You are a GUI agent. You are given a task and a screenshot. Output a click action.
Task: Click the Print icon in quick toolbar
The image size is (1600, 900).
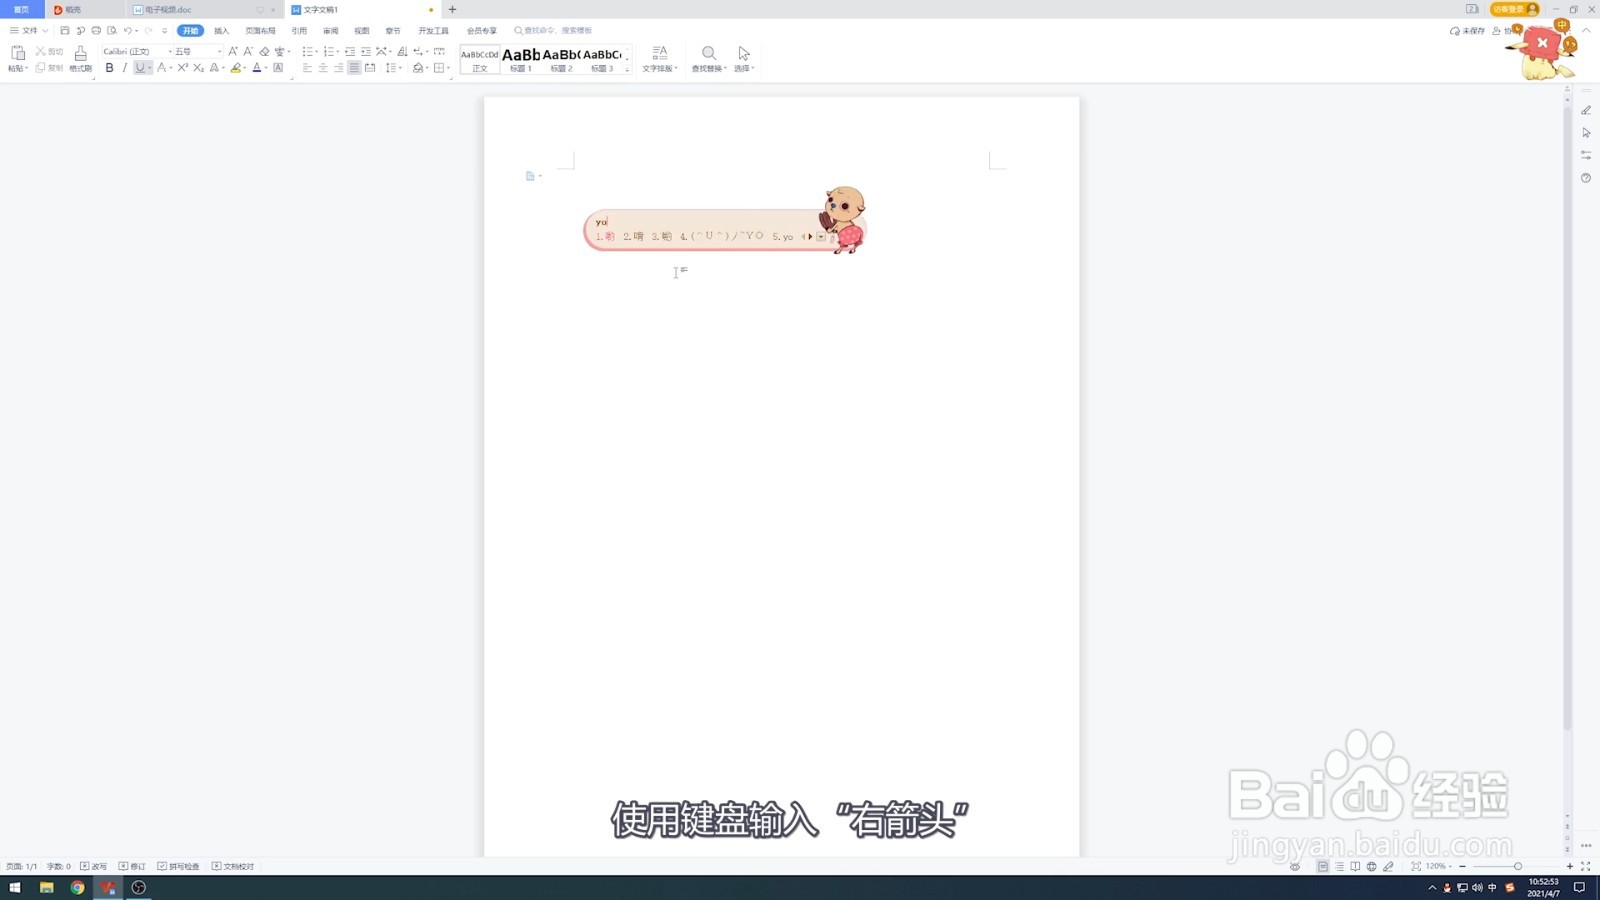pyautogui.click(x=96, y=31)
